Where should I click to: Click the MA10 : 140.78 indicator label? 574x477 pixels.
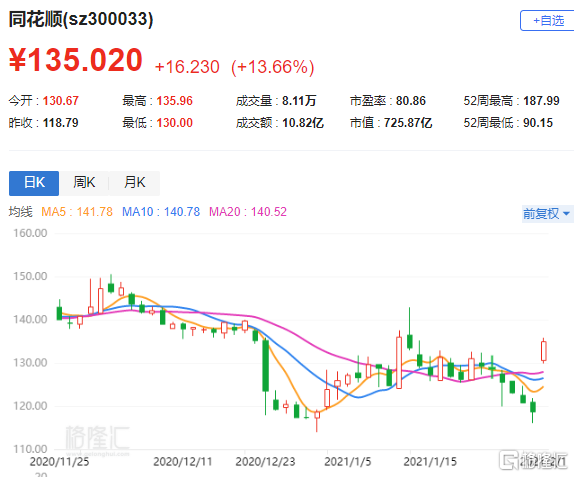tap(161, 212)
